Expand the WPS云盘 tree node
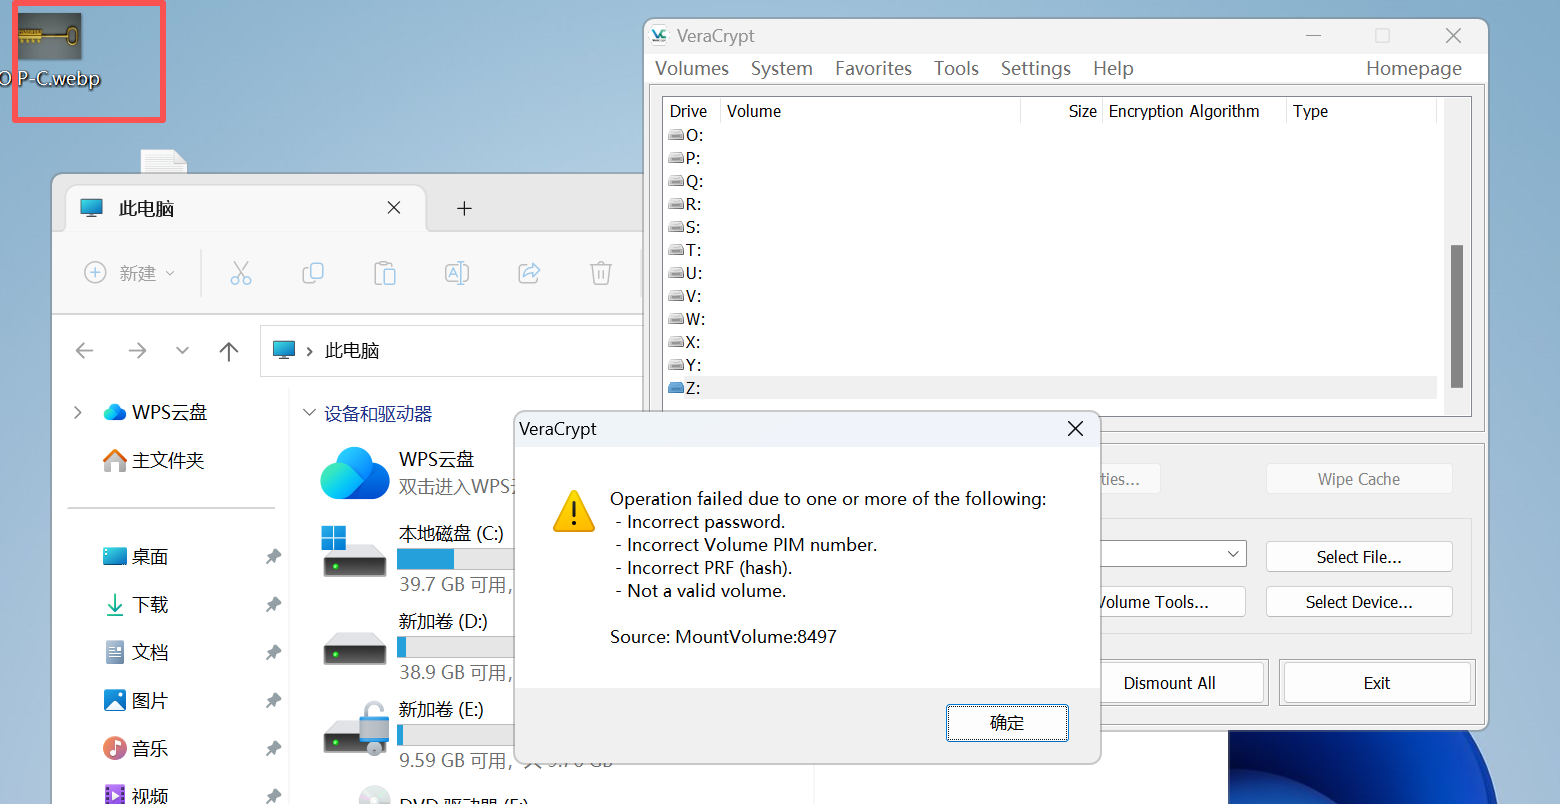This screenshot has height=804, width=1560. click(x=77, y=412)
